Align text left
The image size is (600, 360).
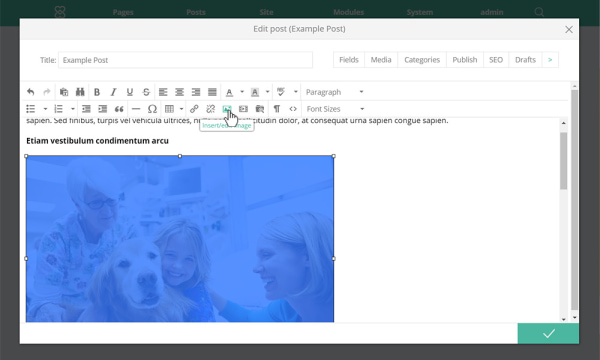pos(163,92)
